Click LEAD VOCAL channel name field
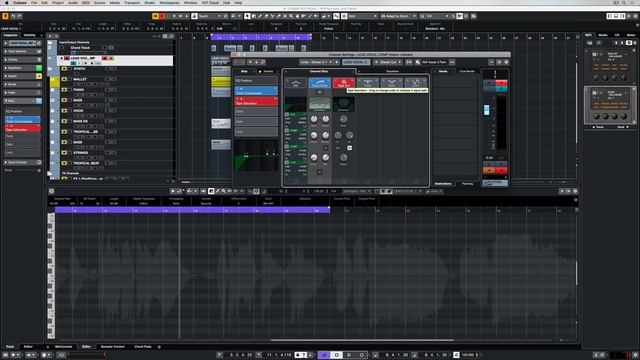The height and width of the screenshot is (360, 640). [x=356, y=62]
